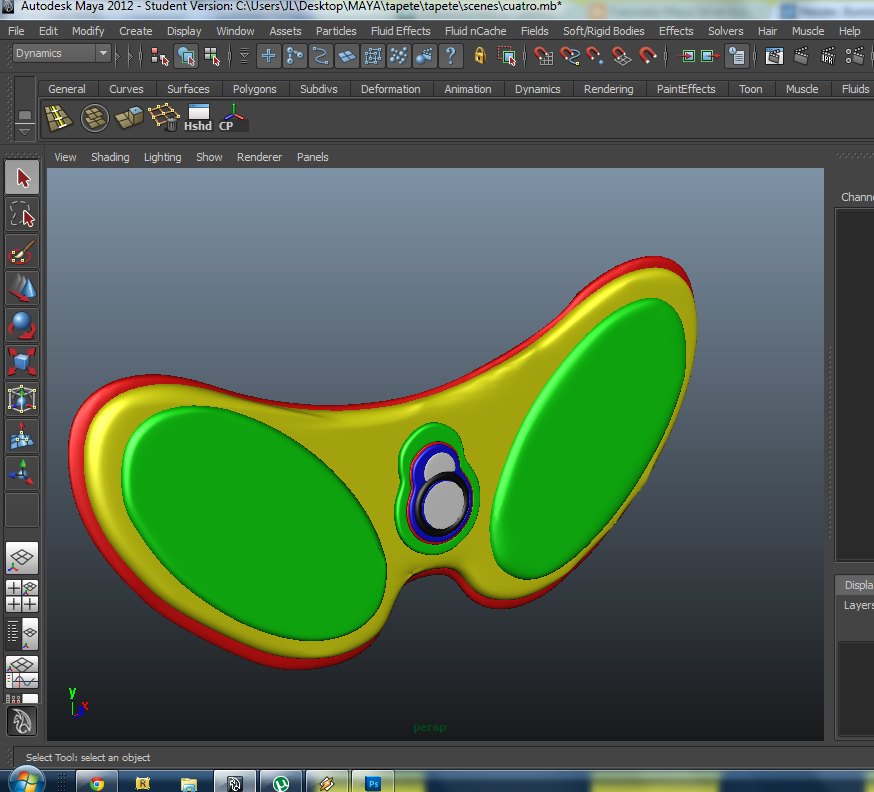Select the arrow Select Tool

point(22,178)
